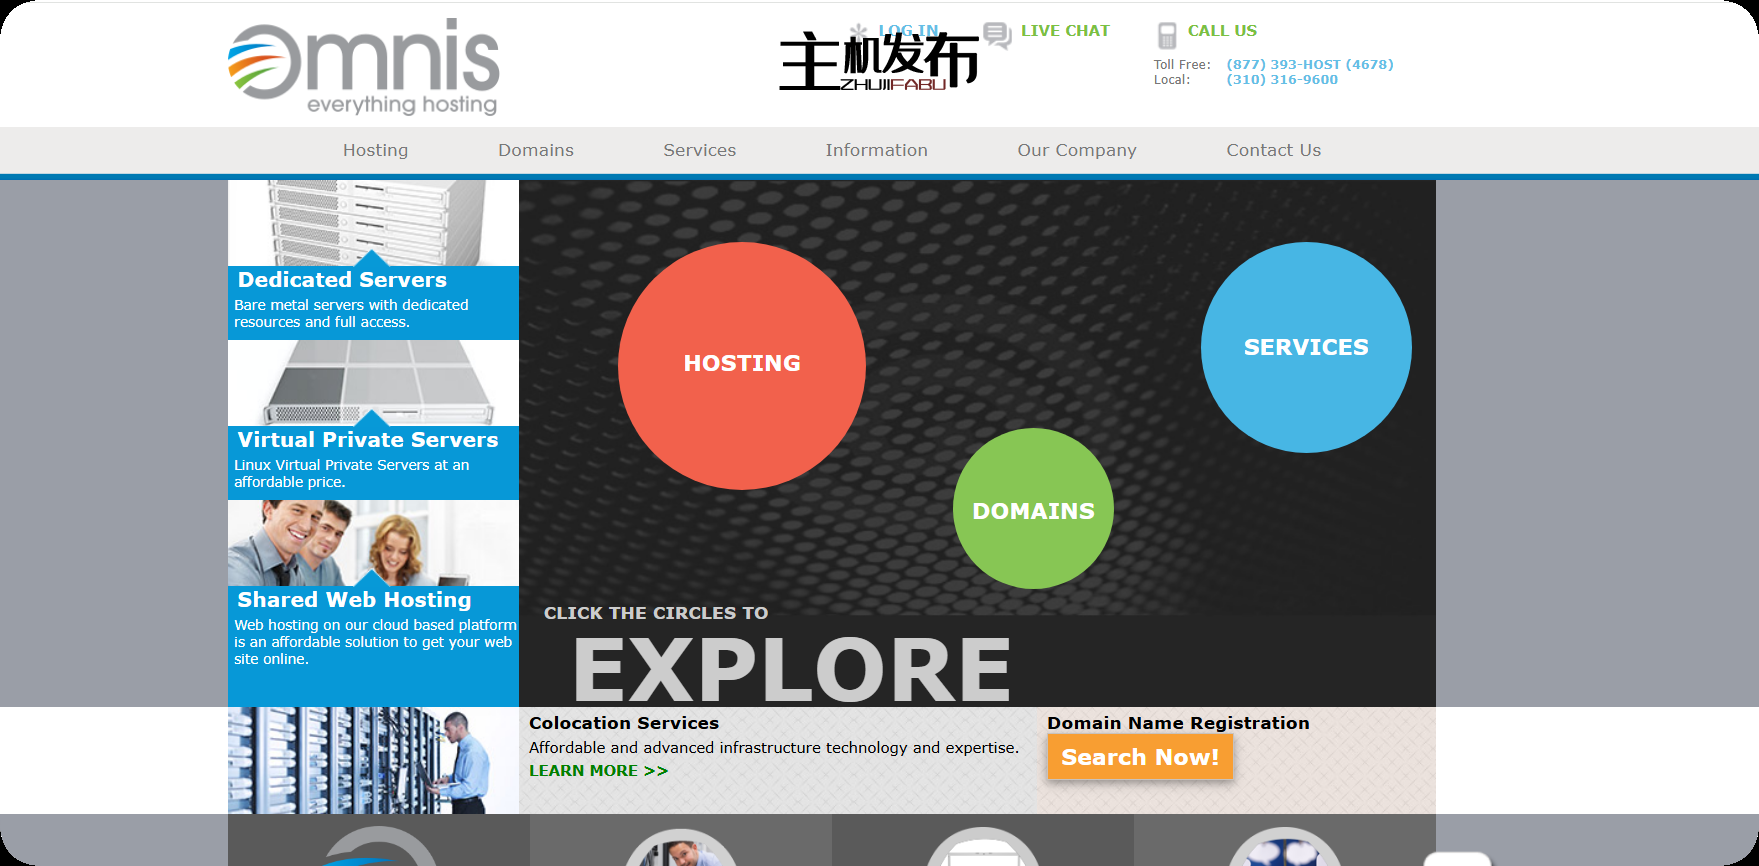Start a LIVE CHAT session
This screenshot has height=866, width=1759.
point(1065,31)
